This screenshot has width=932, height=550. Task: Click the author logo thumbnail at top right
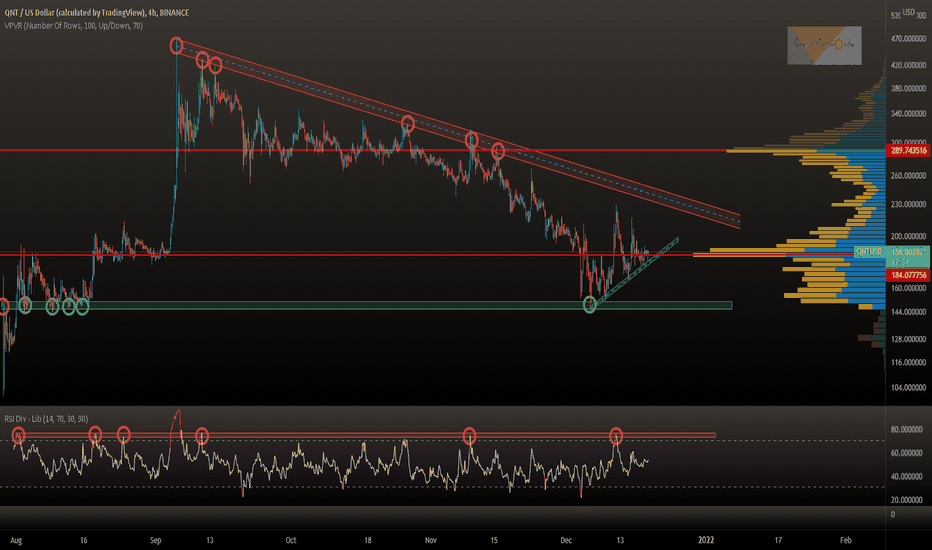[824, 45]
